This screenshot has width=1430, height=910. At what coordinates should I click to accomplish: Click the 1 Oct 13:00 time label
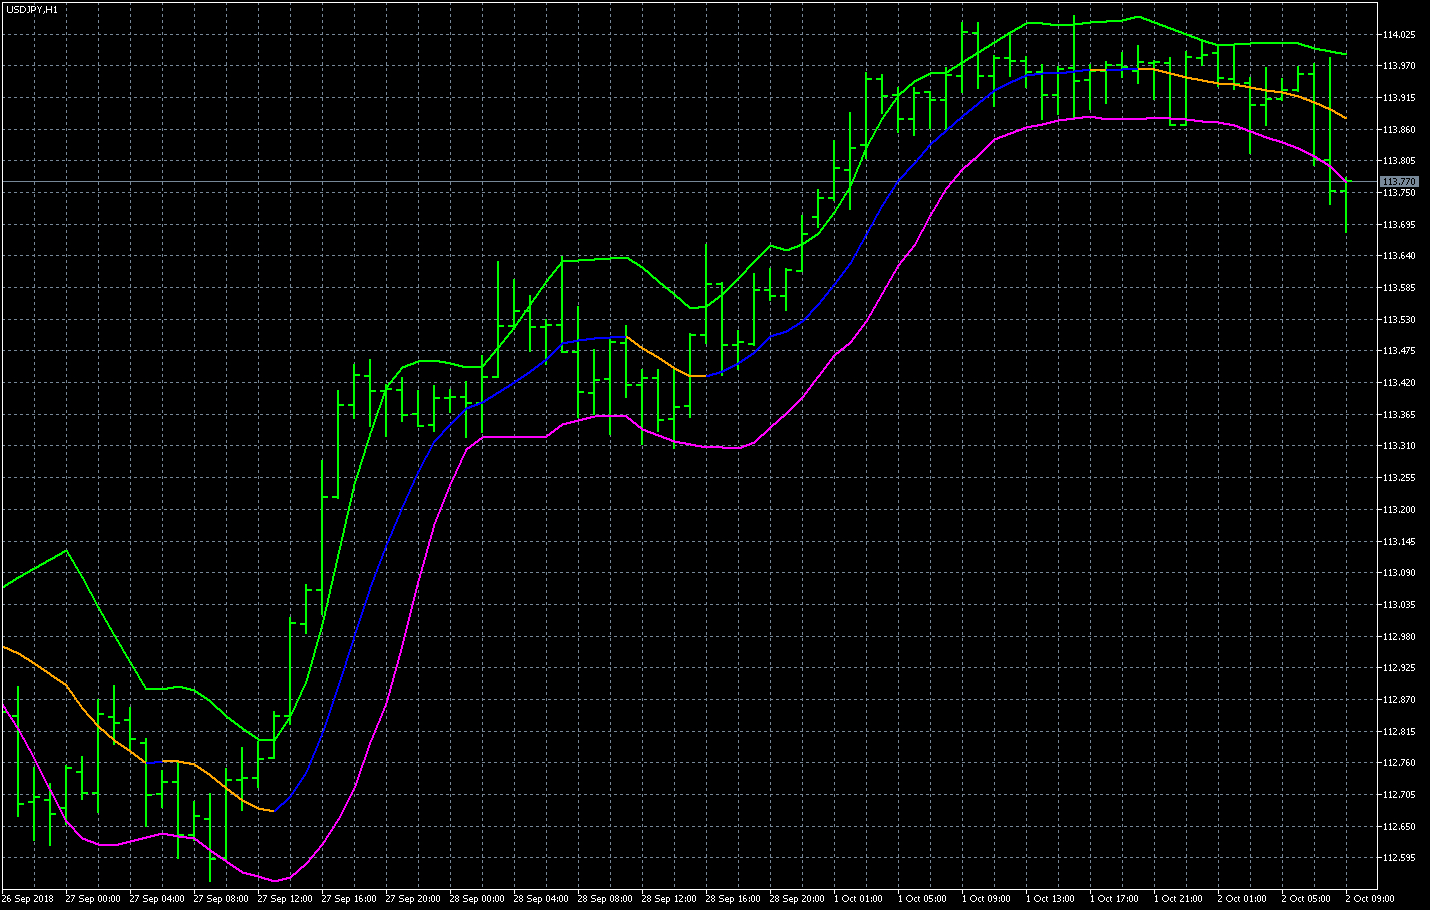click(1050, 899)
